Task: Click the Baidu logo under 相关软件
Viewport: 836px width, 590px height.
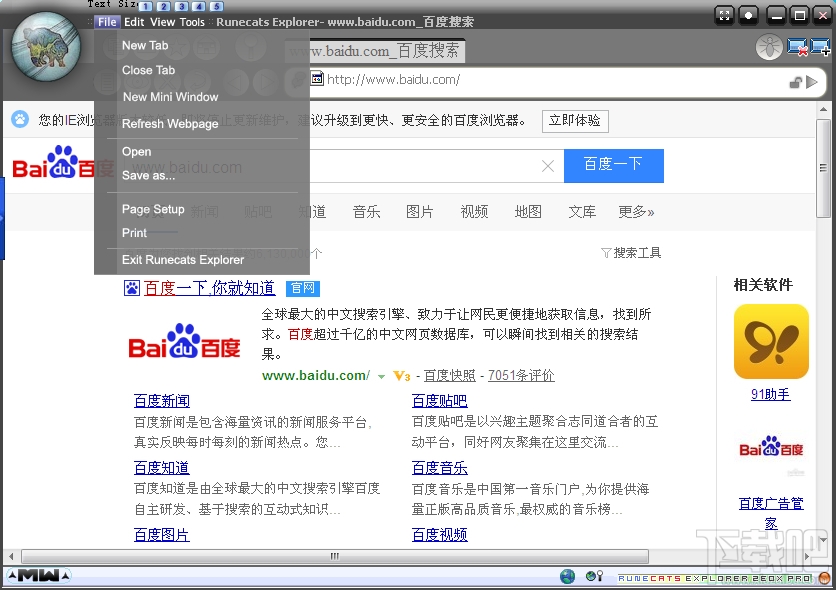Action: click(x=771, y=447)
